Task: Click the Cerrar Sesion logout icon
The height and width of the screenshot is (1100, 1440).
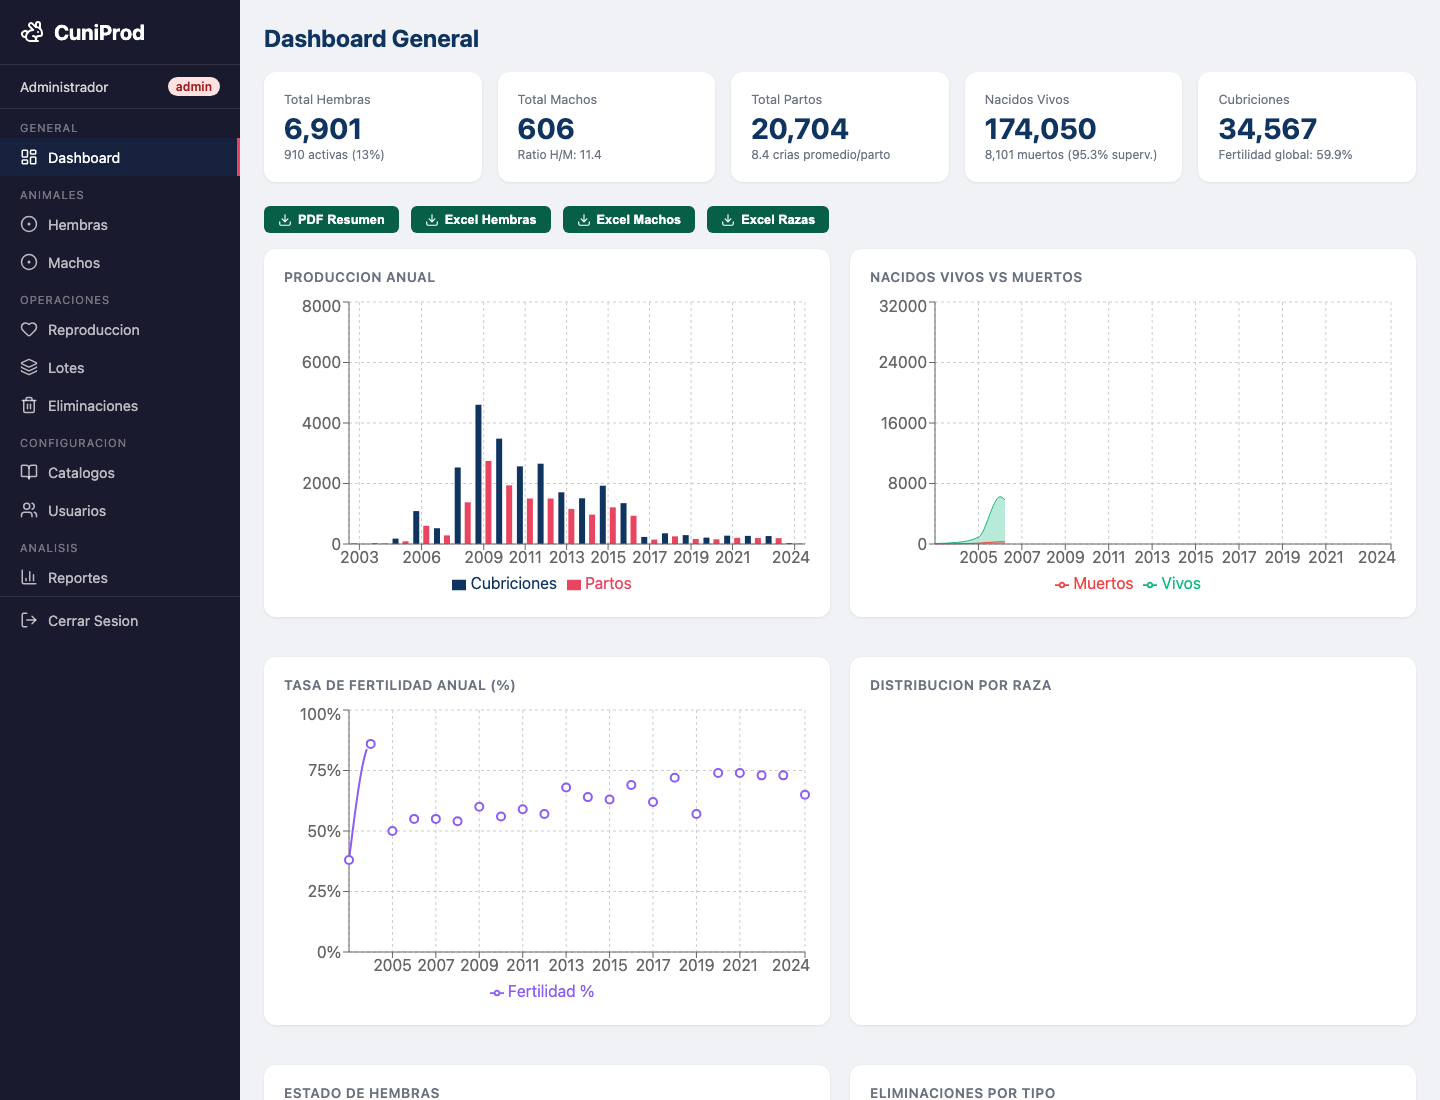Action: click(x=29, y=620)
